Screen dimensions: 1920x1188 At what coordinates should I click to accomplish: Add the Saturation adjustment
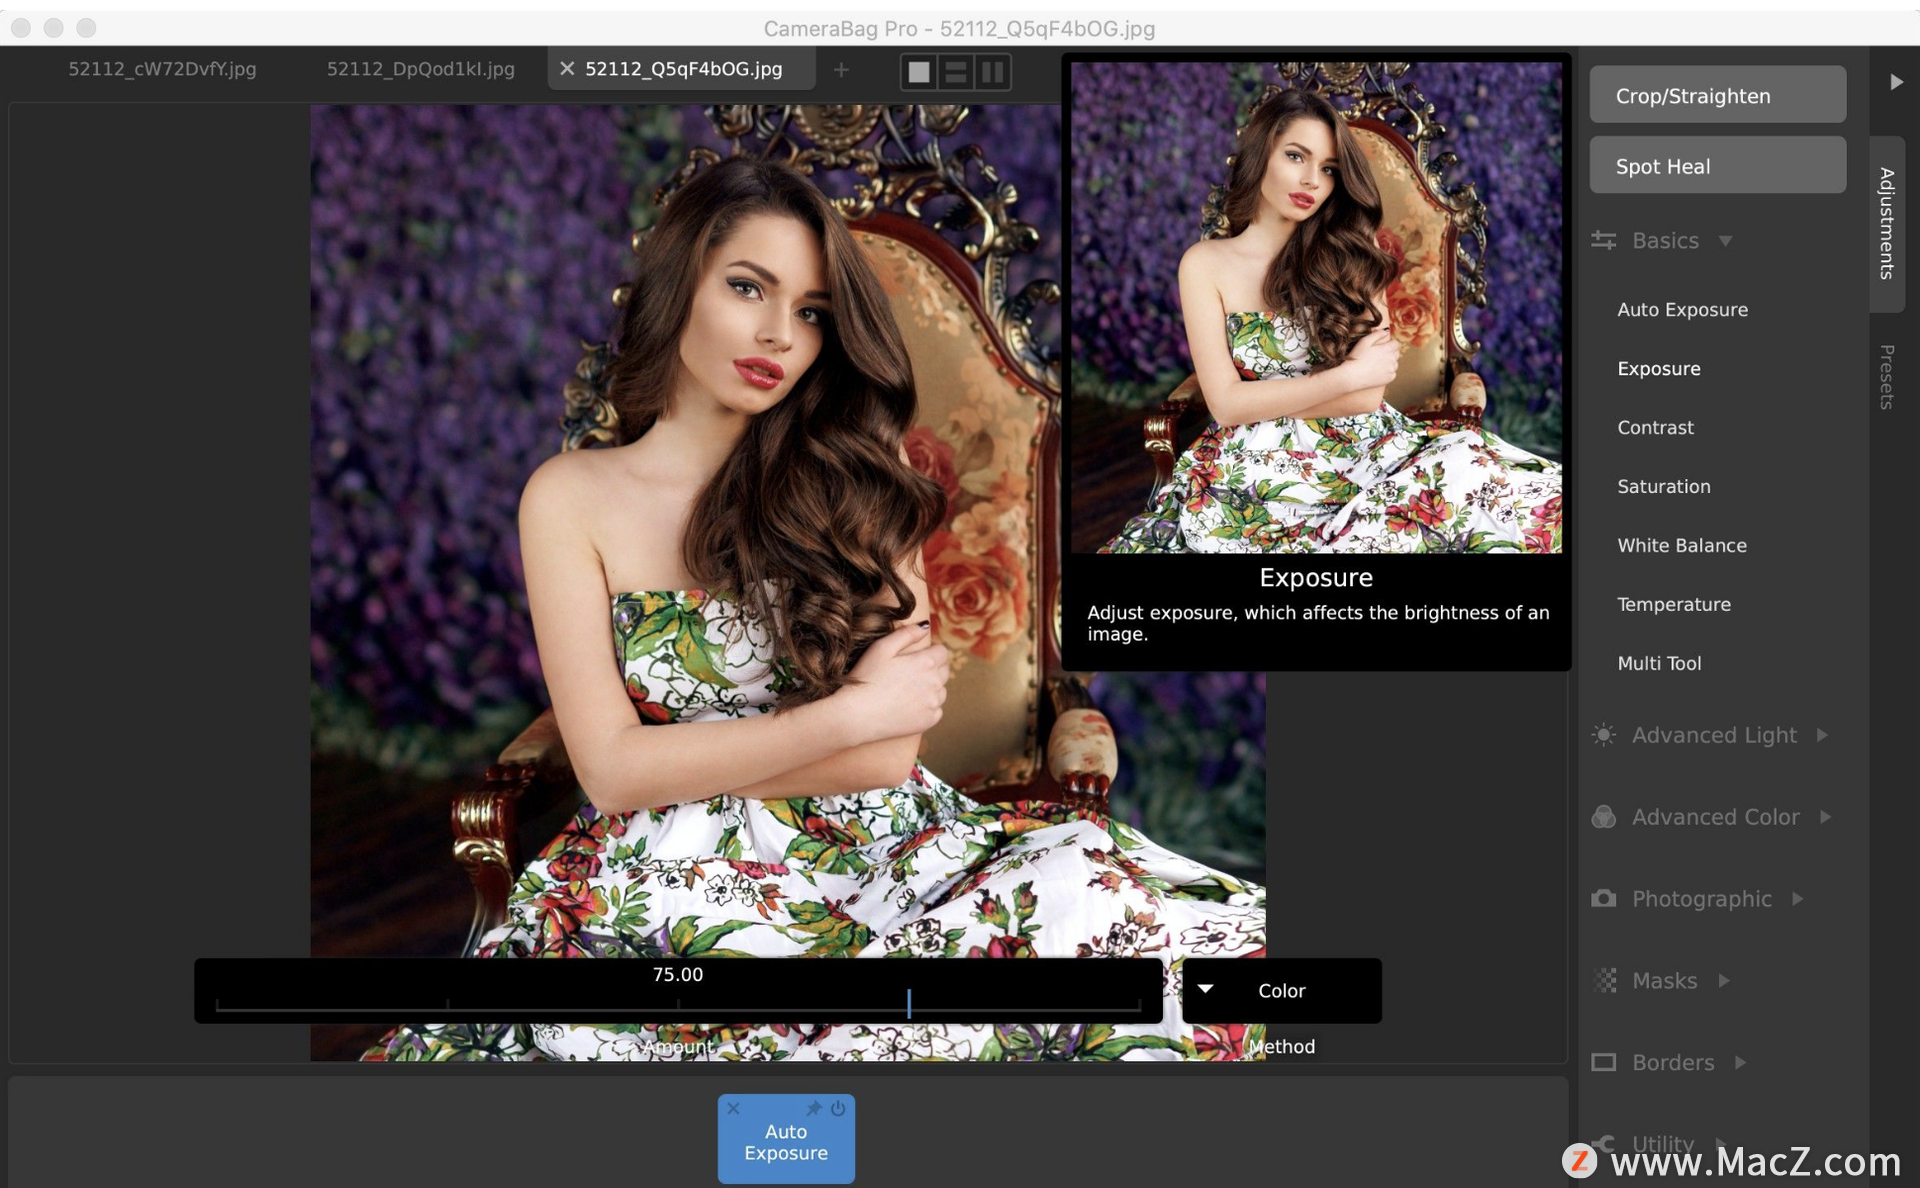click(1663, 487)
